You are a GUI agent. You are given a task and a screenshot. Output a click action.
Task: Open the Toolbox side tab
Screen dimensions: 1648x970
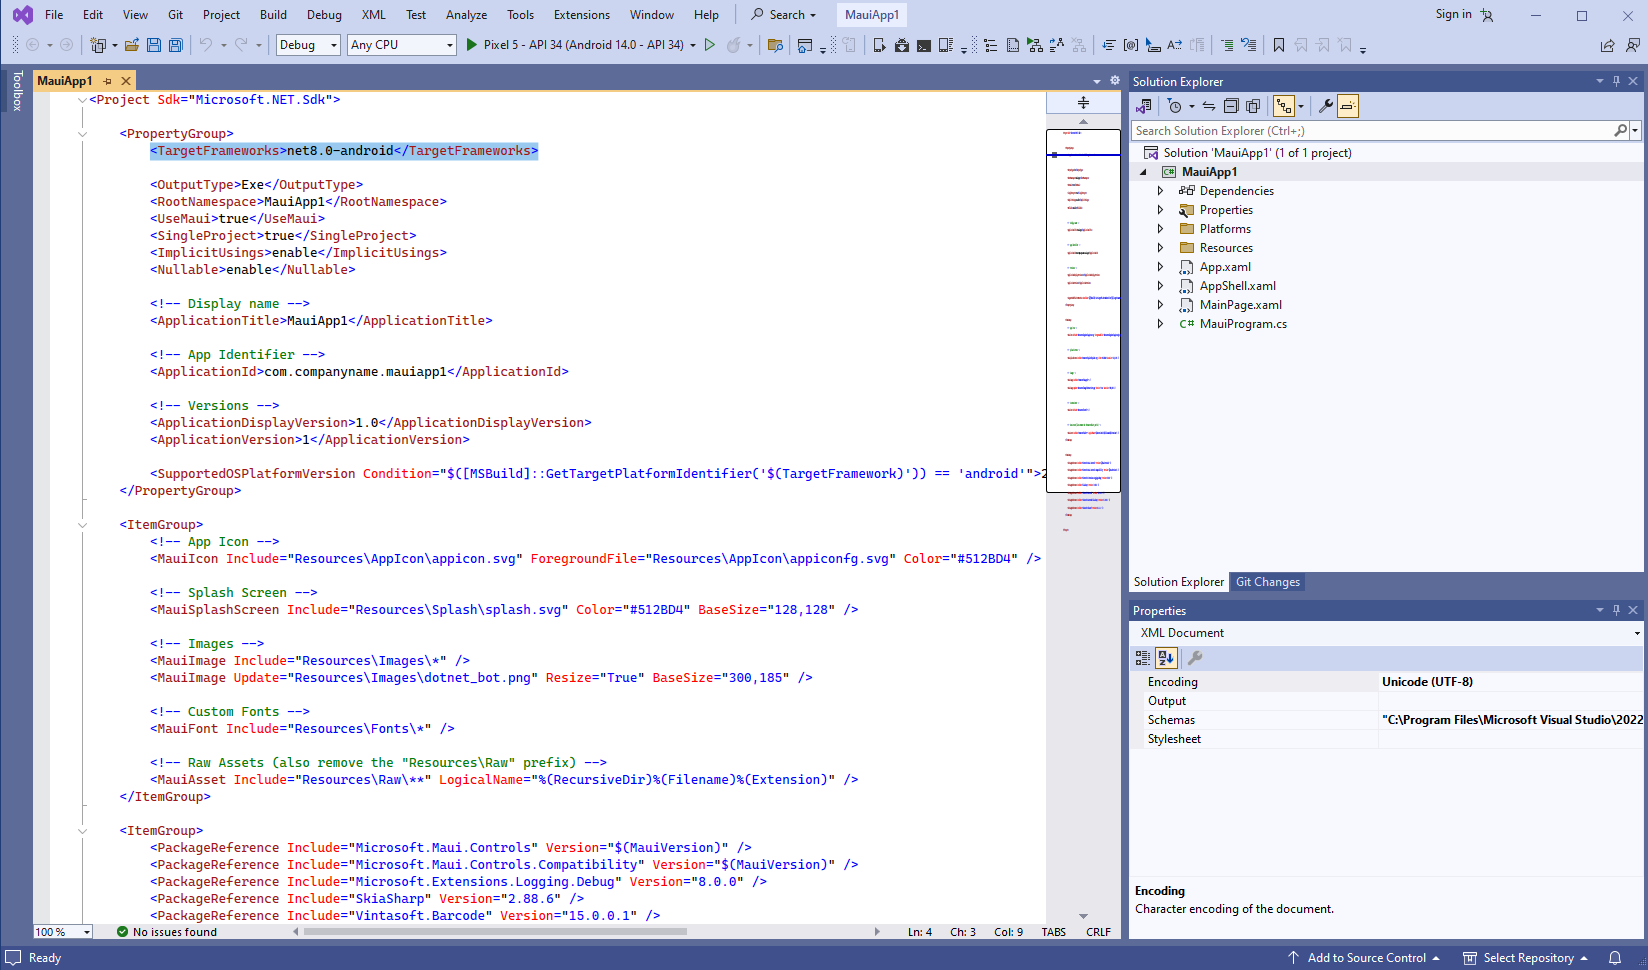(17, 90)
